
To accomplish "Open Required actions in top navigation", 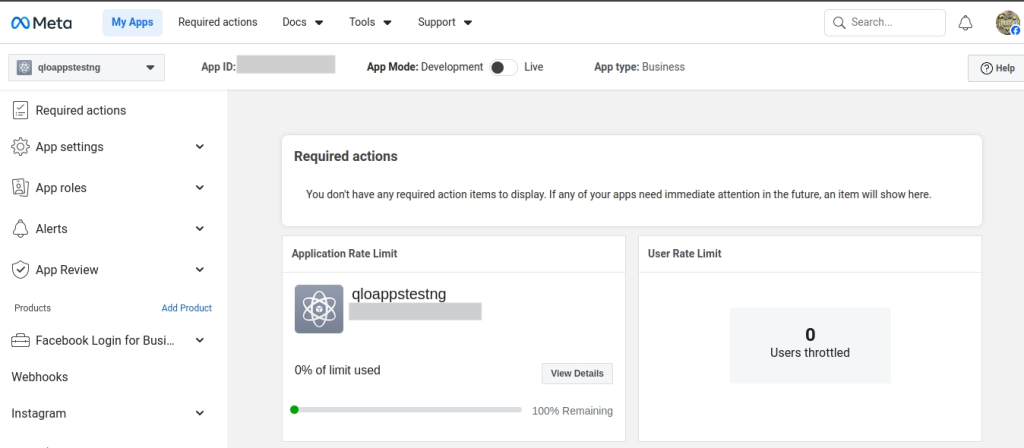I will [x=218, y=22].
